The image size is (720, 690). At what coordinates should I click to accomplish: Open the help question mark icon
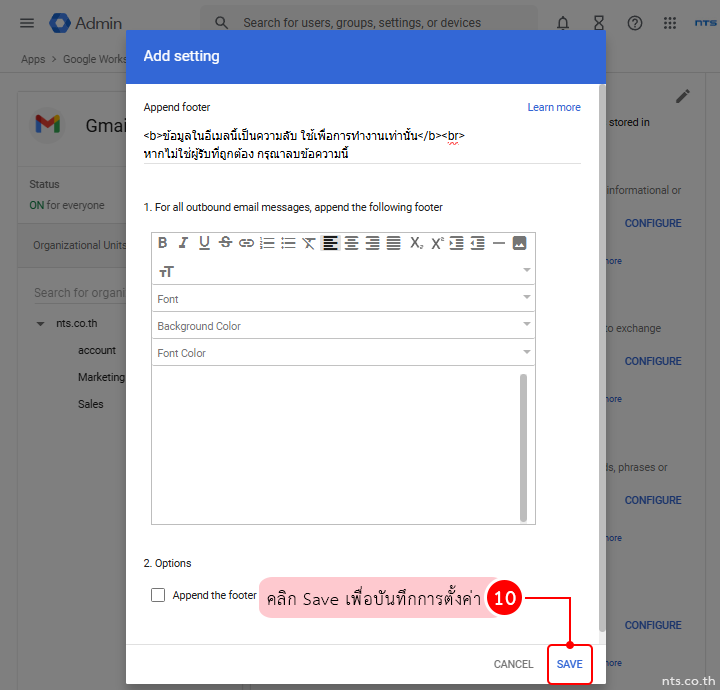[635, 22]
